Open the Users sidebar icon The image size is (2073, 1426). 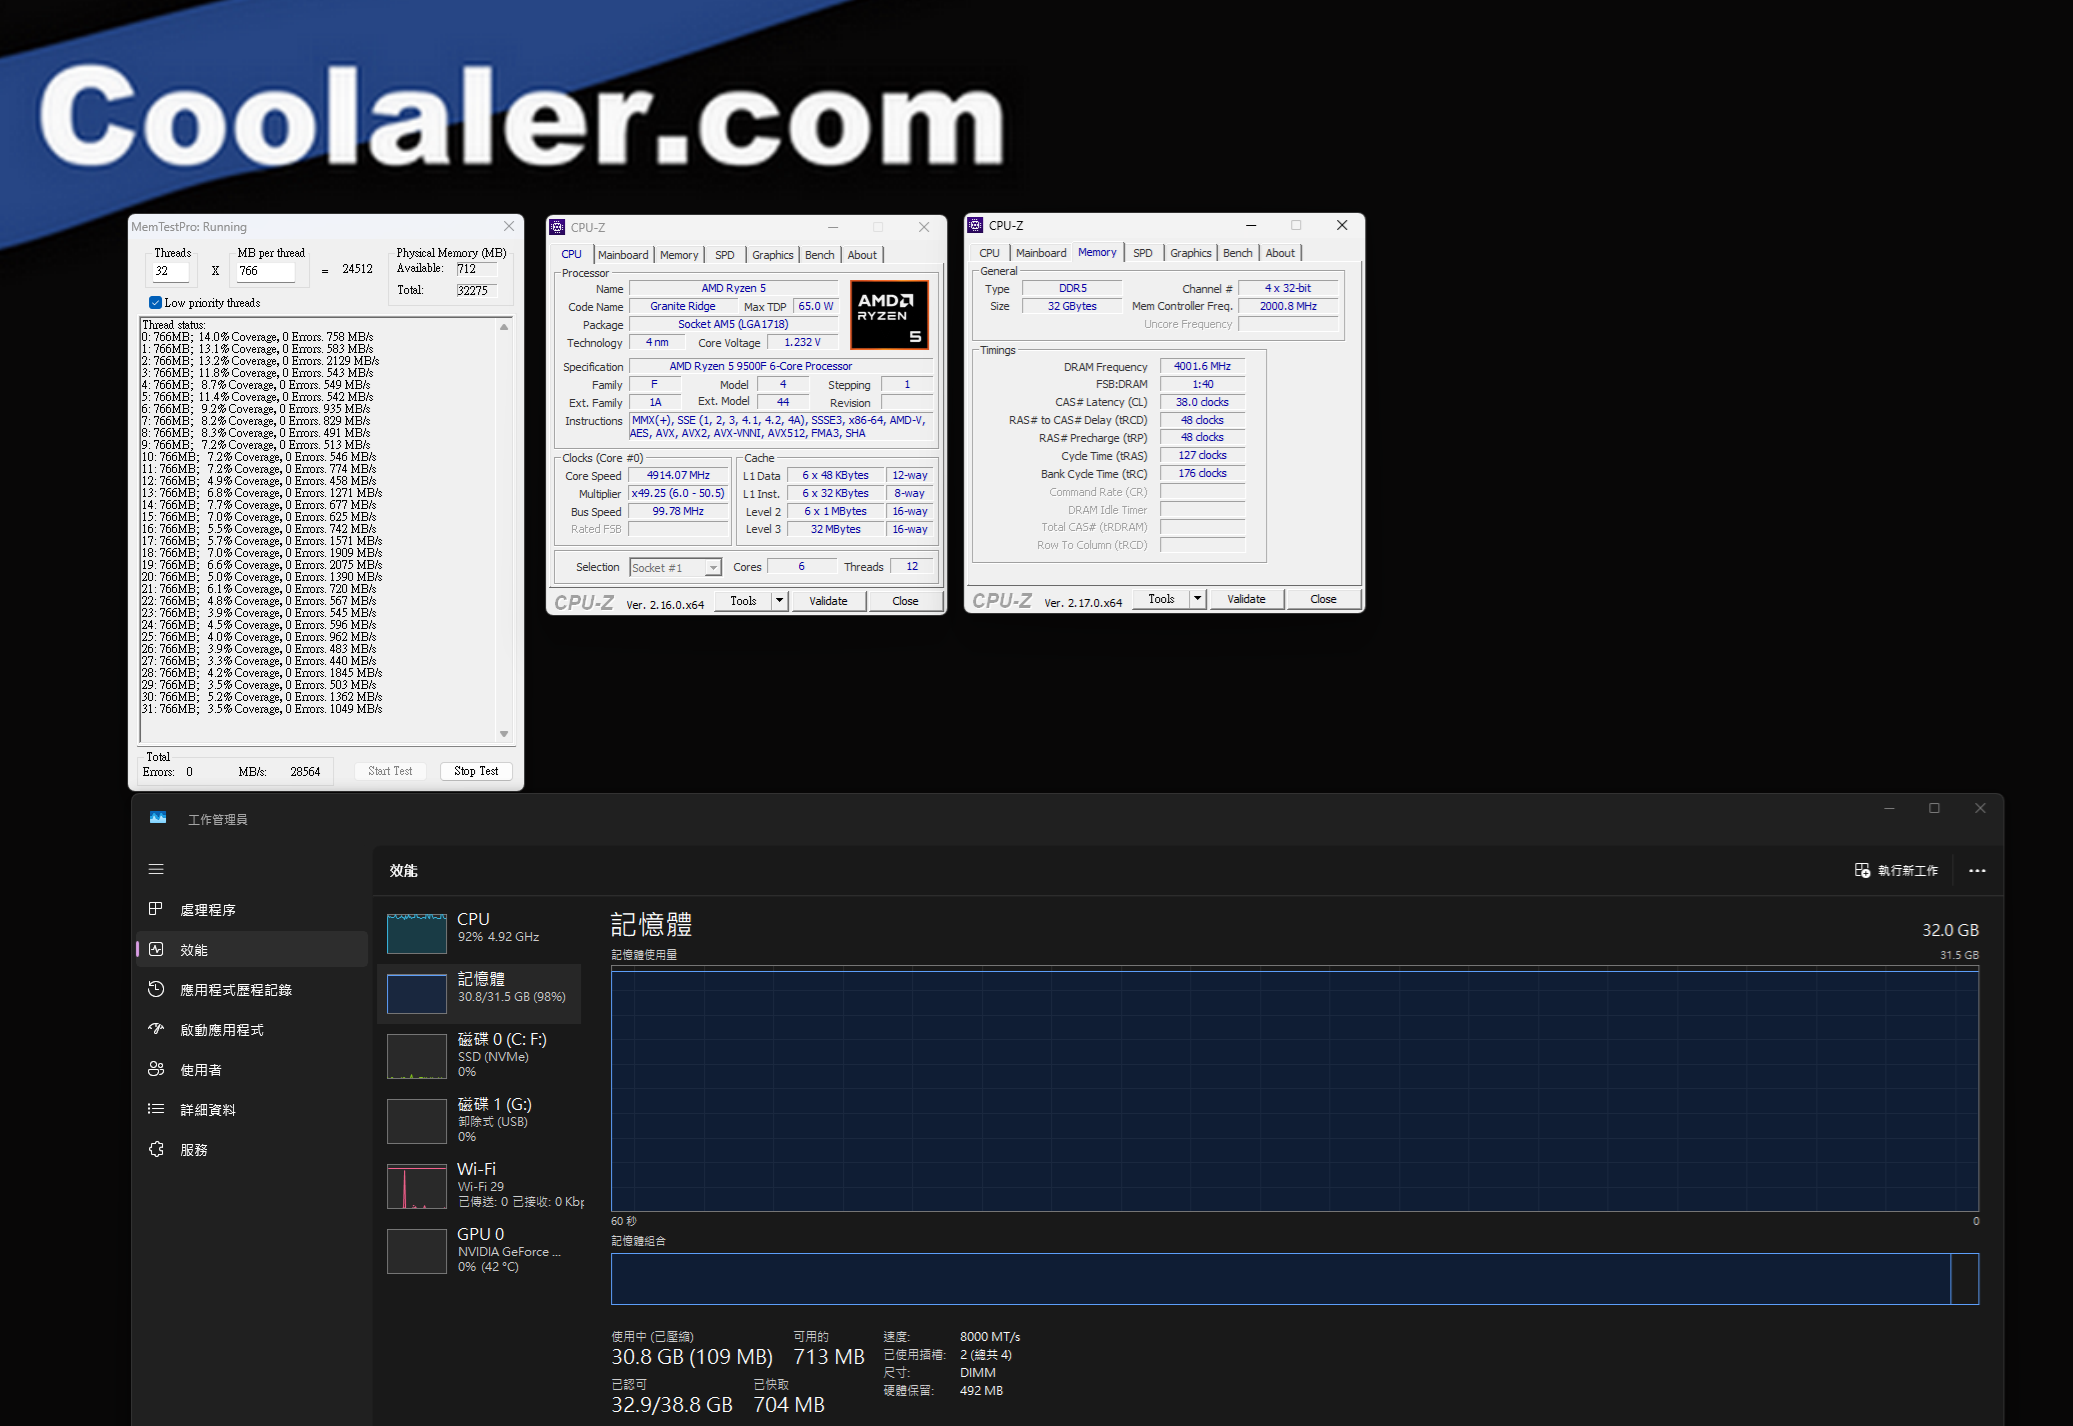click(156, 1069)
